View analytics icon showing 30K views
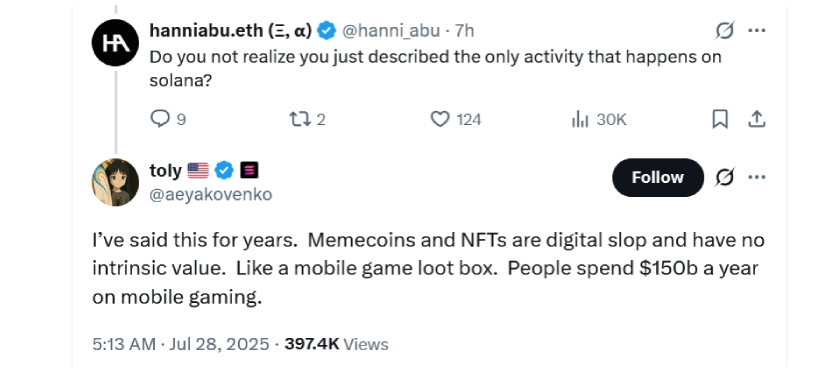 click(579, 119)
